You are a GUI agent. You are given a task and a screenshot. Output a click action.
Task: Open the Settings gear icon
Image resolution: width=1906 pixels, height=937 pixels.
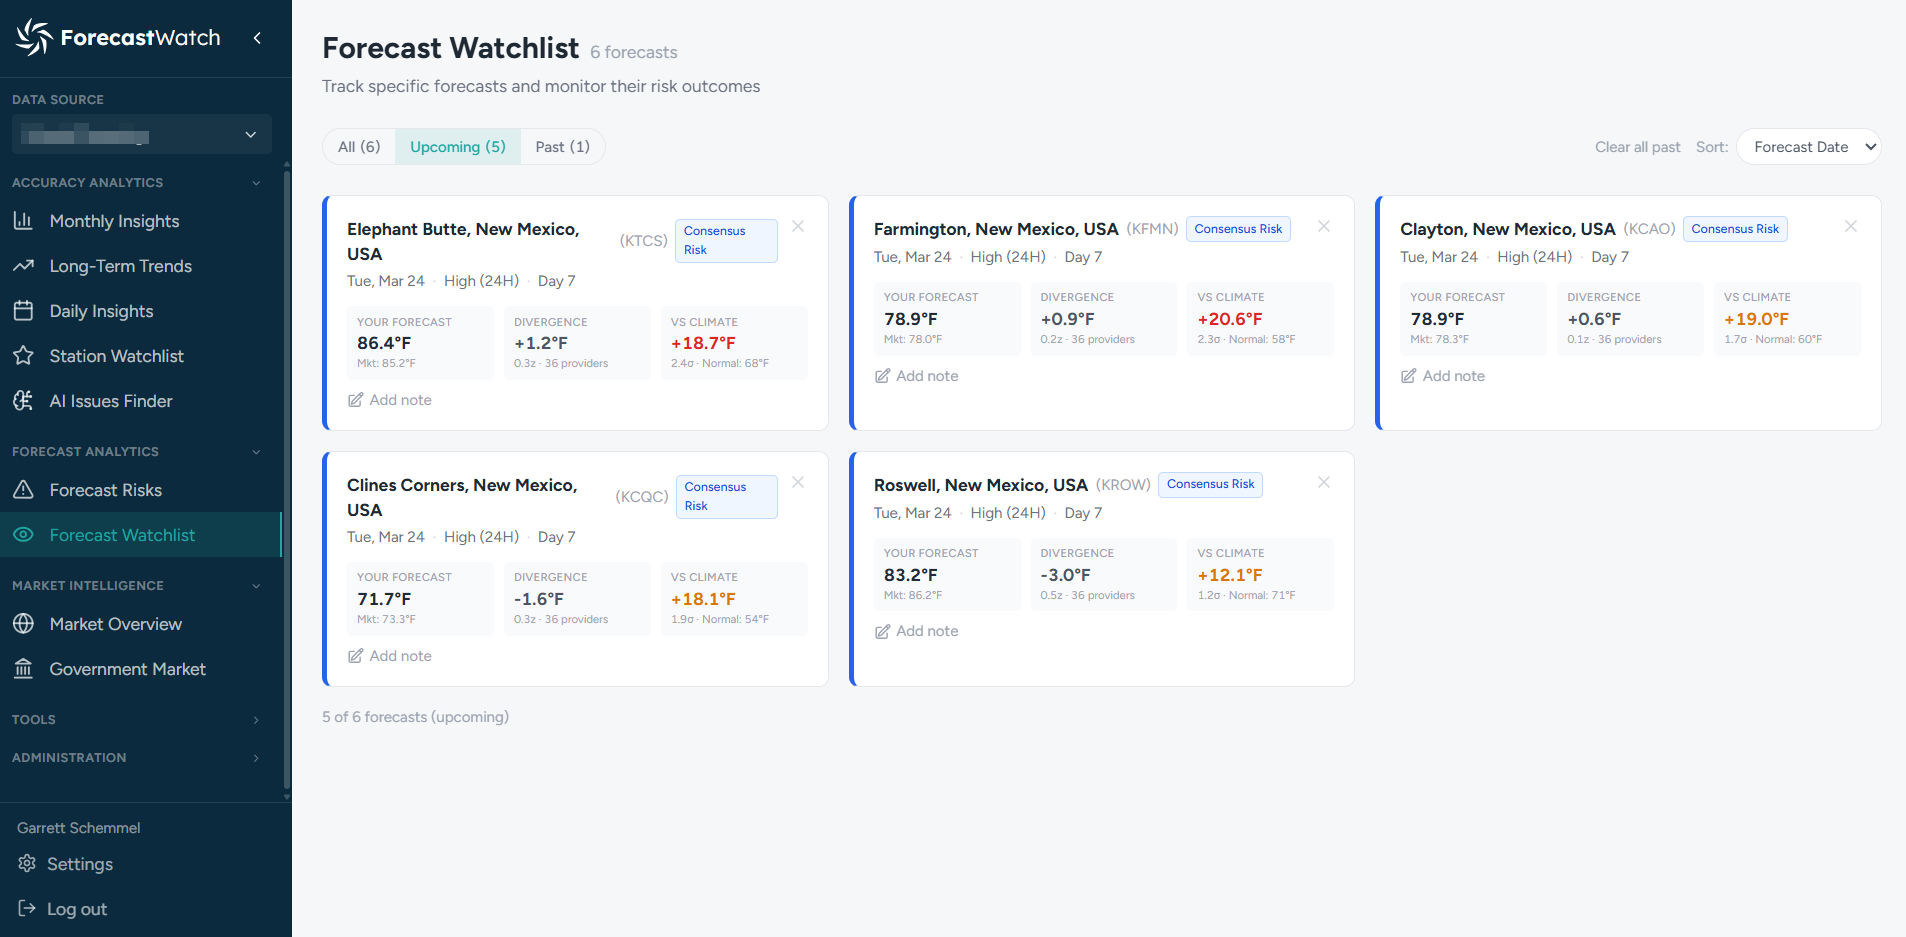click(27, 864)
